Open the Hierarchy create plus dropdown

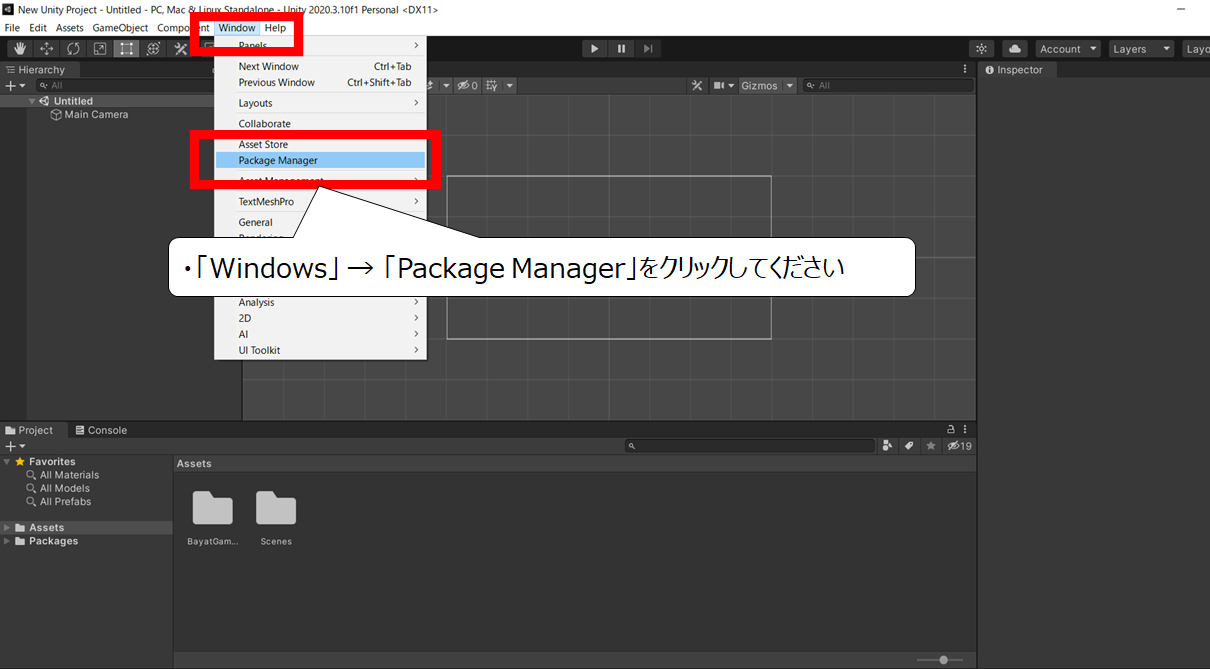click(15, 86)
